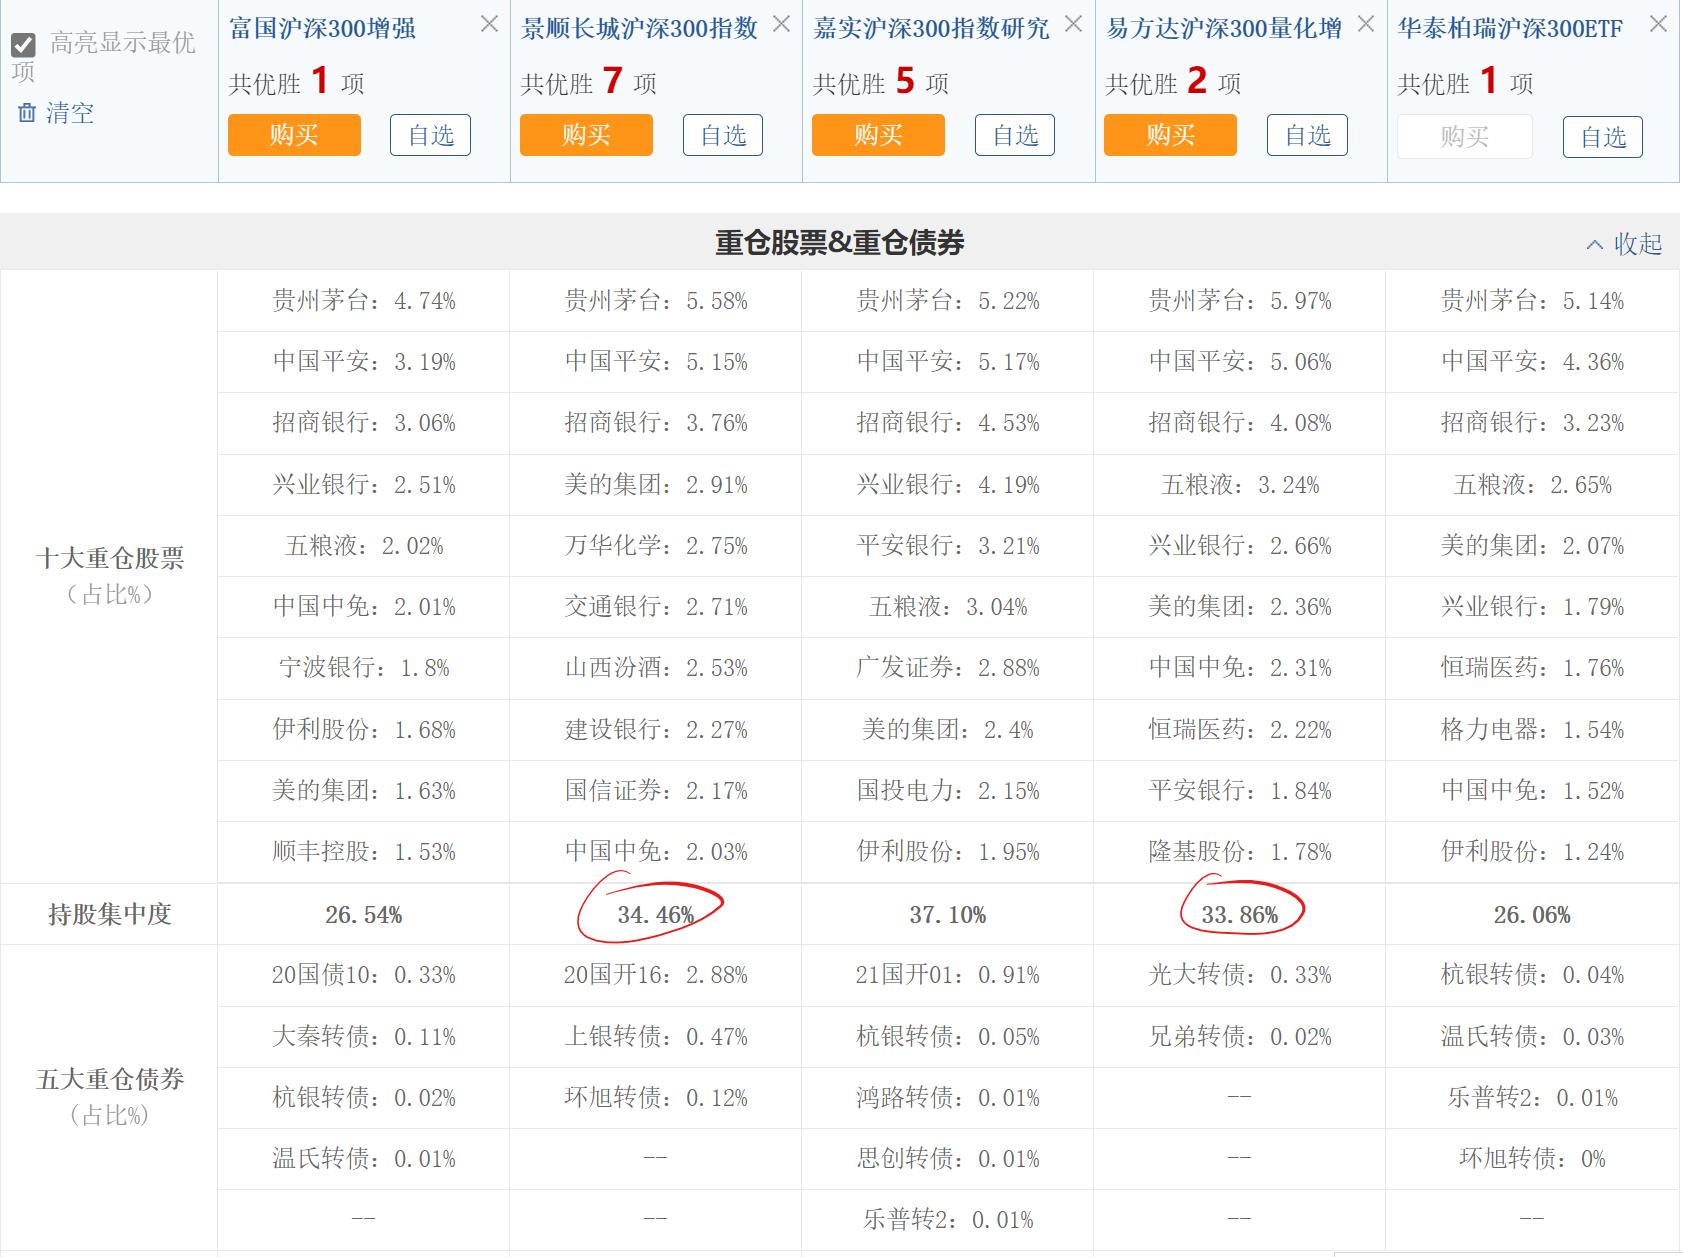Click 购买 for 富国沪深300增强
Screen dimensions: 1683x1257
tap(294, 135)
